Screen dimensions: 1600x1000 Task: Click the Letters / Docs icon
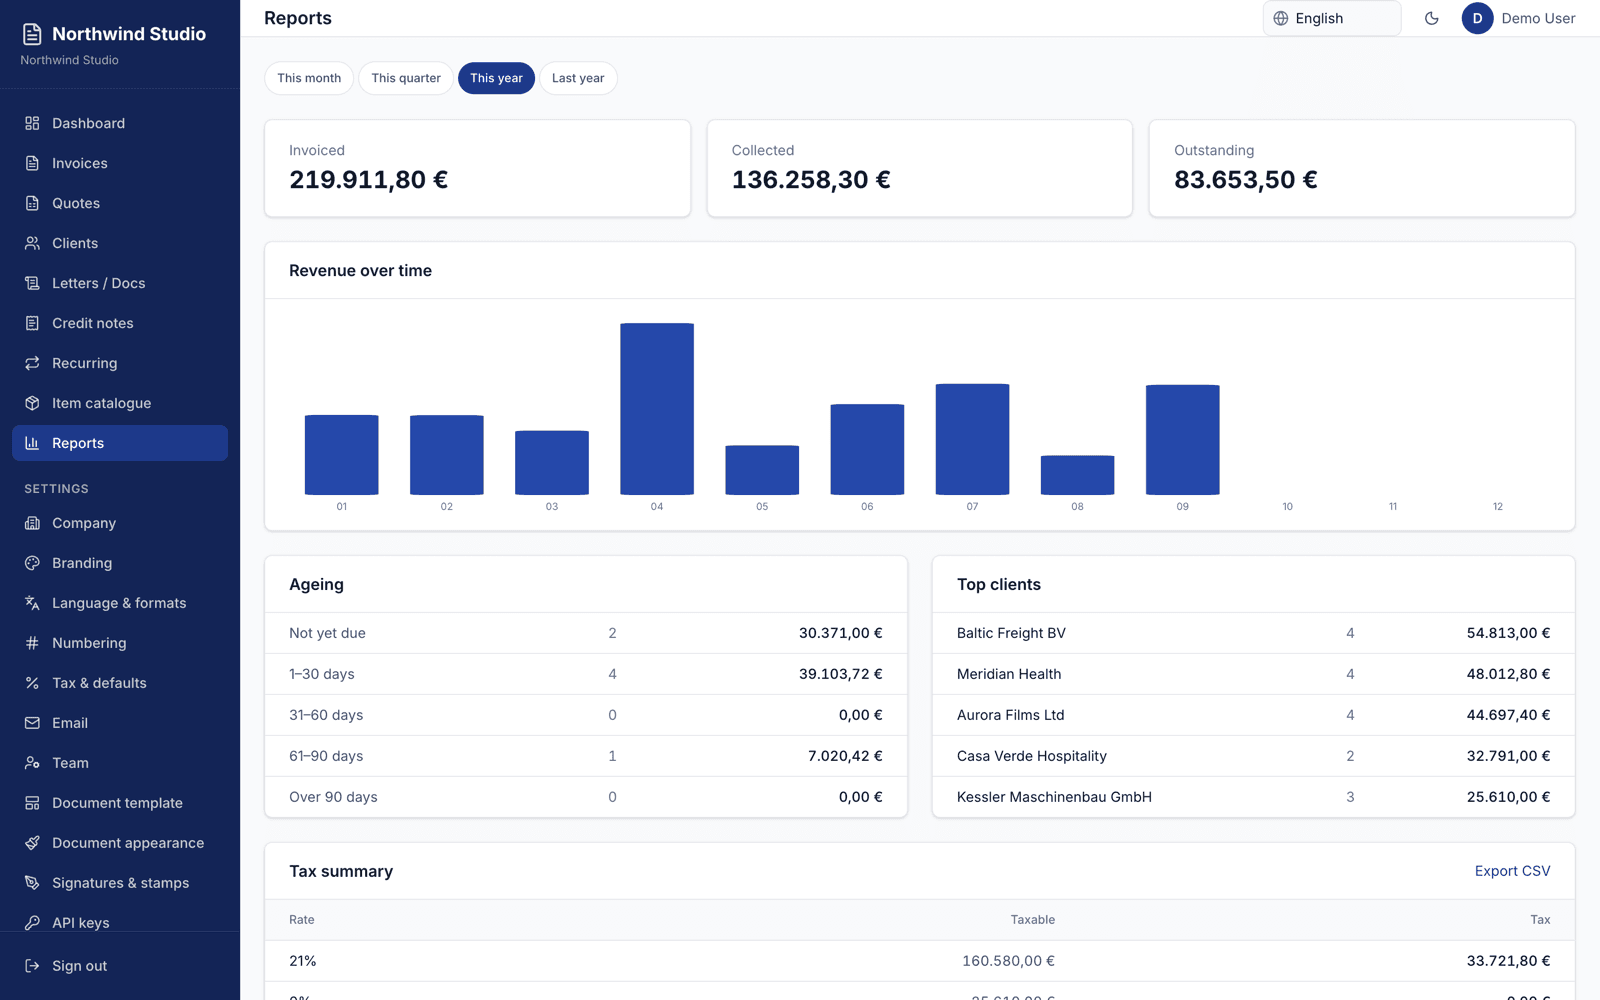pos(32,283)
